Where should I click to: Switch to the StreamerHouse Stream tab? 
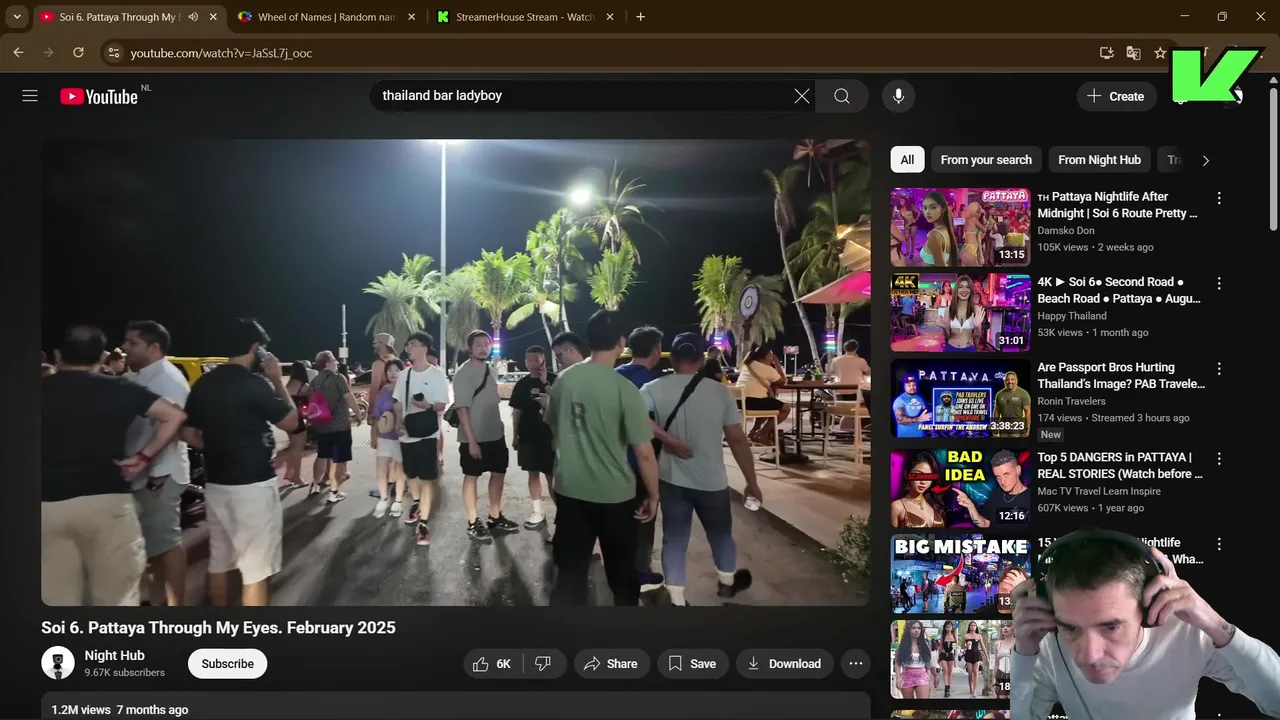coord(525,17)
